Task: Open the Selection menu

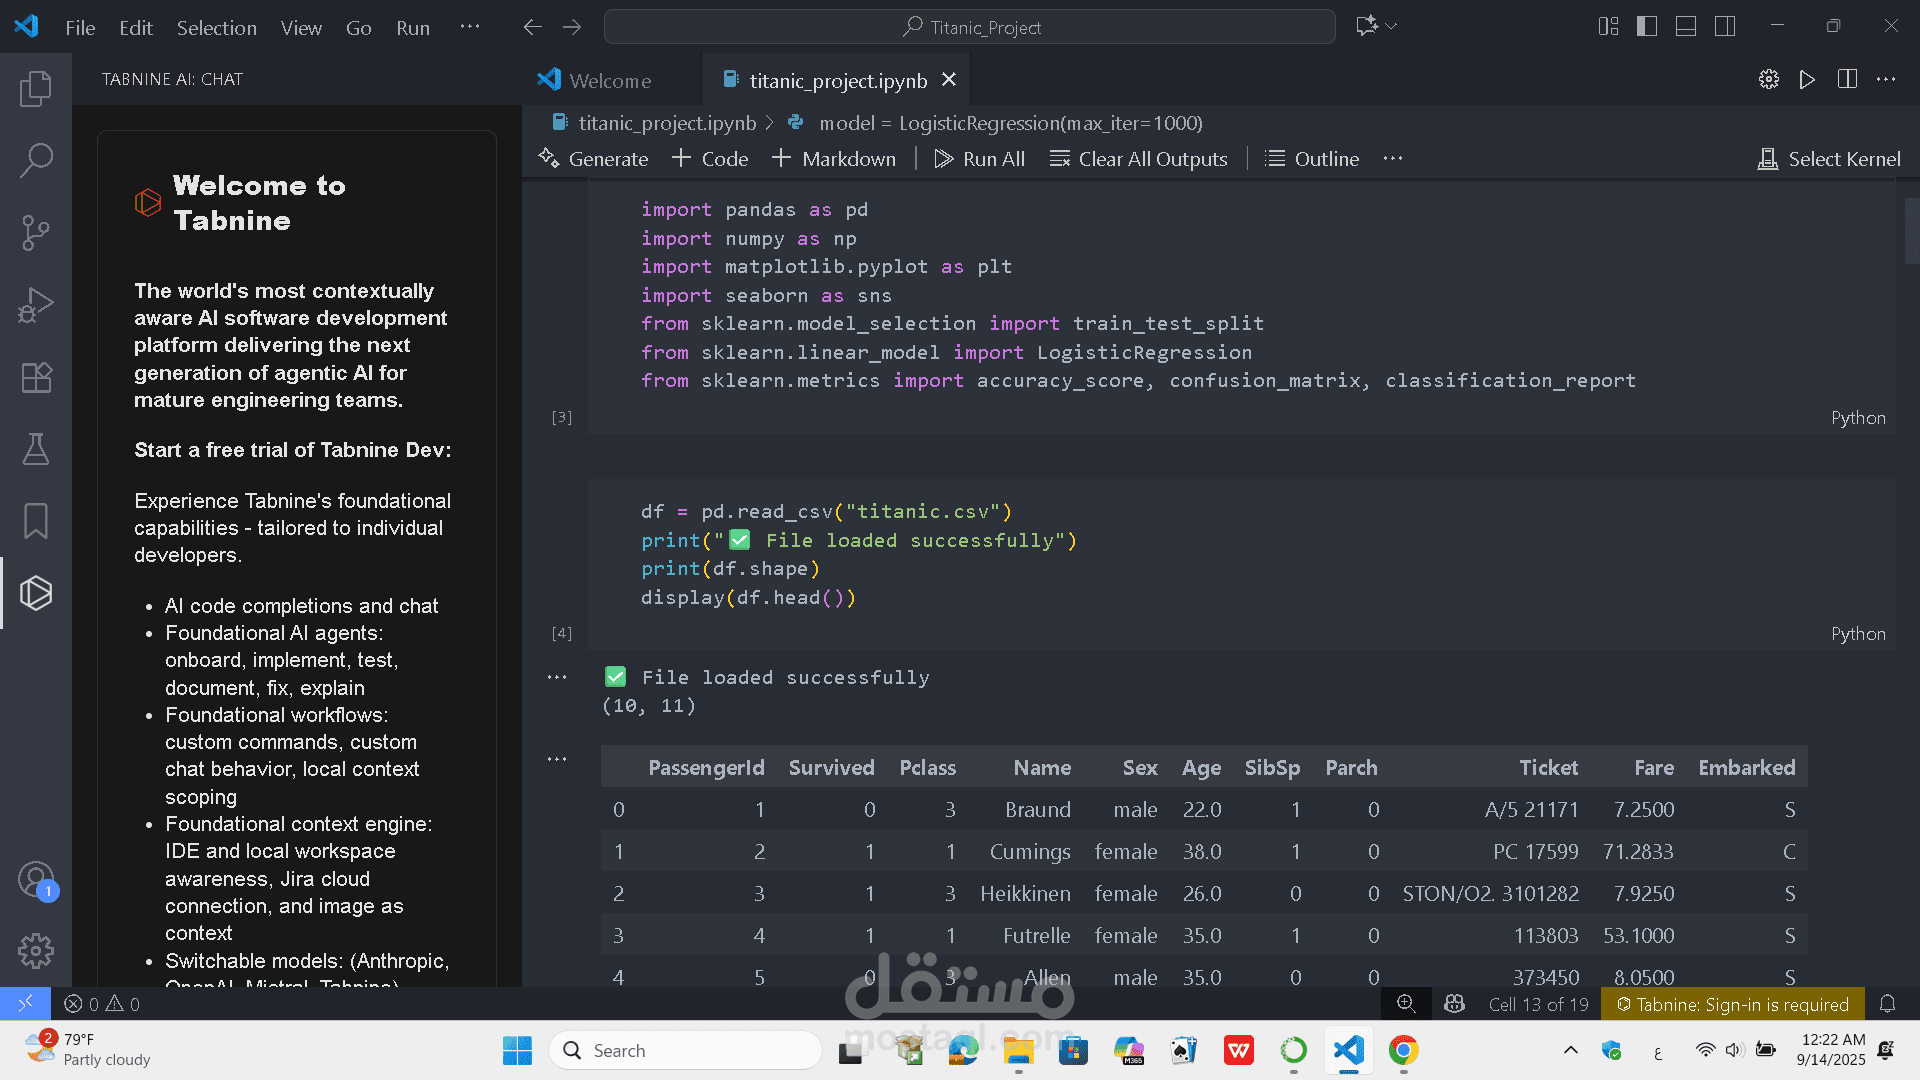Action: click(217, 28)
